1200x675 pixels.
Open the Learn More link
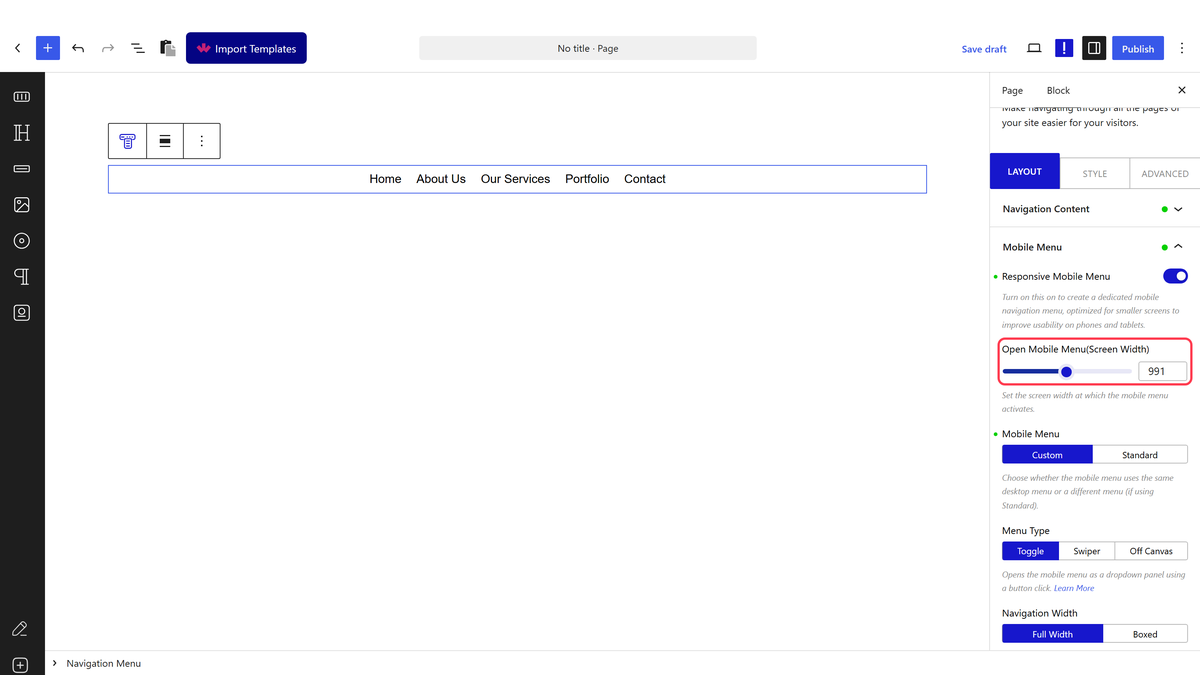pyautogui.click(x=1074, y=588)
